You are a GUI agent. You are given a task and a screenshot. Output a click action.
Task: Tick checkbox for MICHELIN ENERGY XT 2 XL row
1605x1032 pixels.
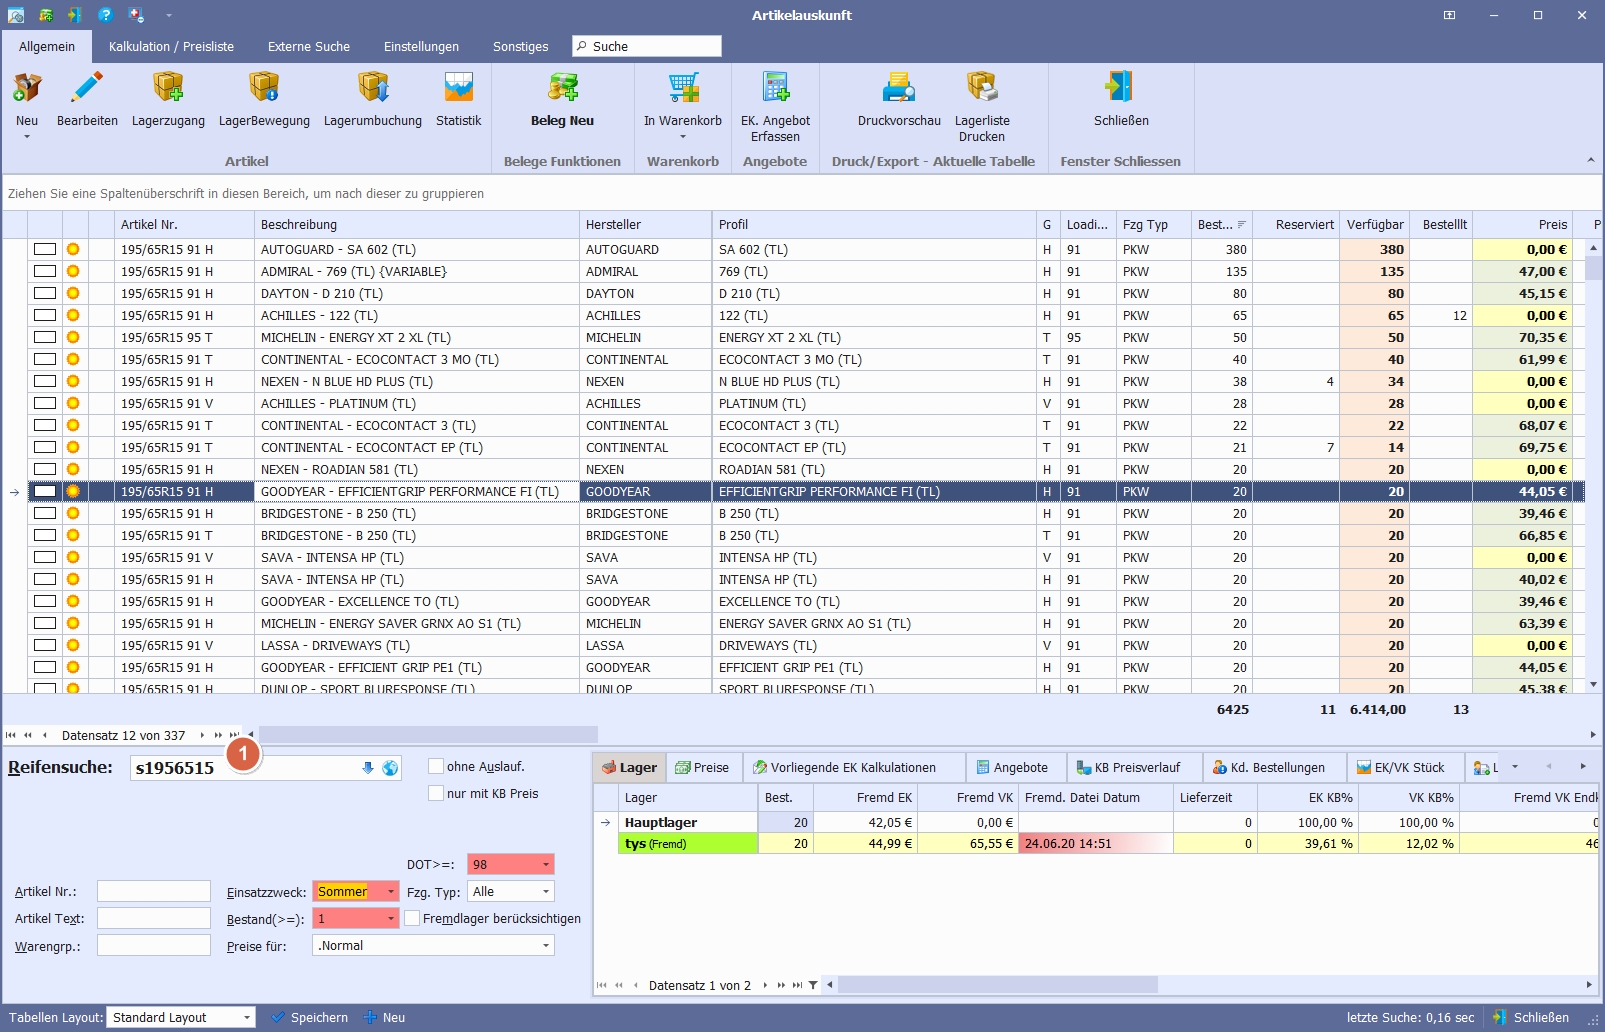point(45,337)
